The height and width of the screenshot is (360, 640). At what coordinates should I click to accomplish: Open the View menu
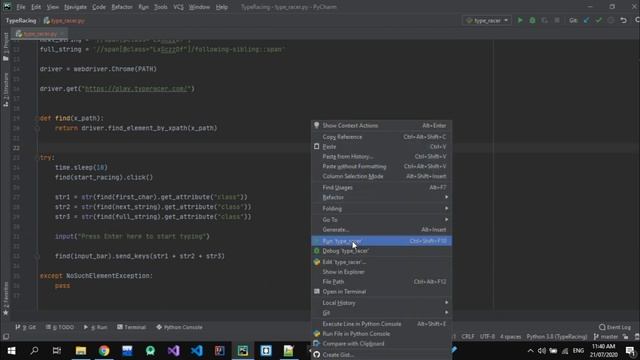[53, 7]
